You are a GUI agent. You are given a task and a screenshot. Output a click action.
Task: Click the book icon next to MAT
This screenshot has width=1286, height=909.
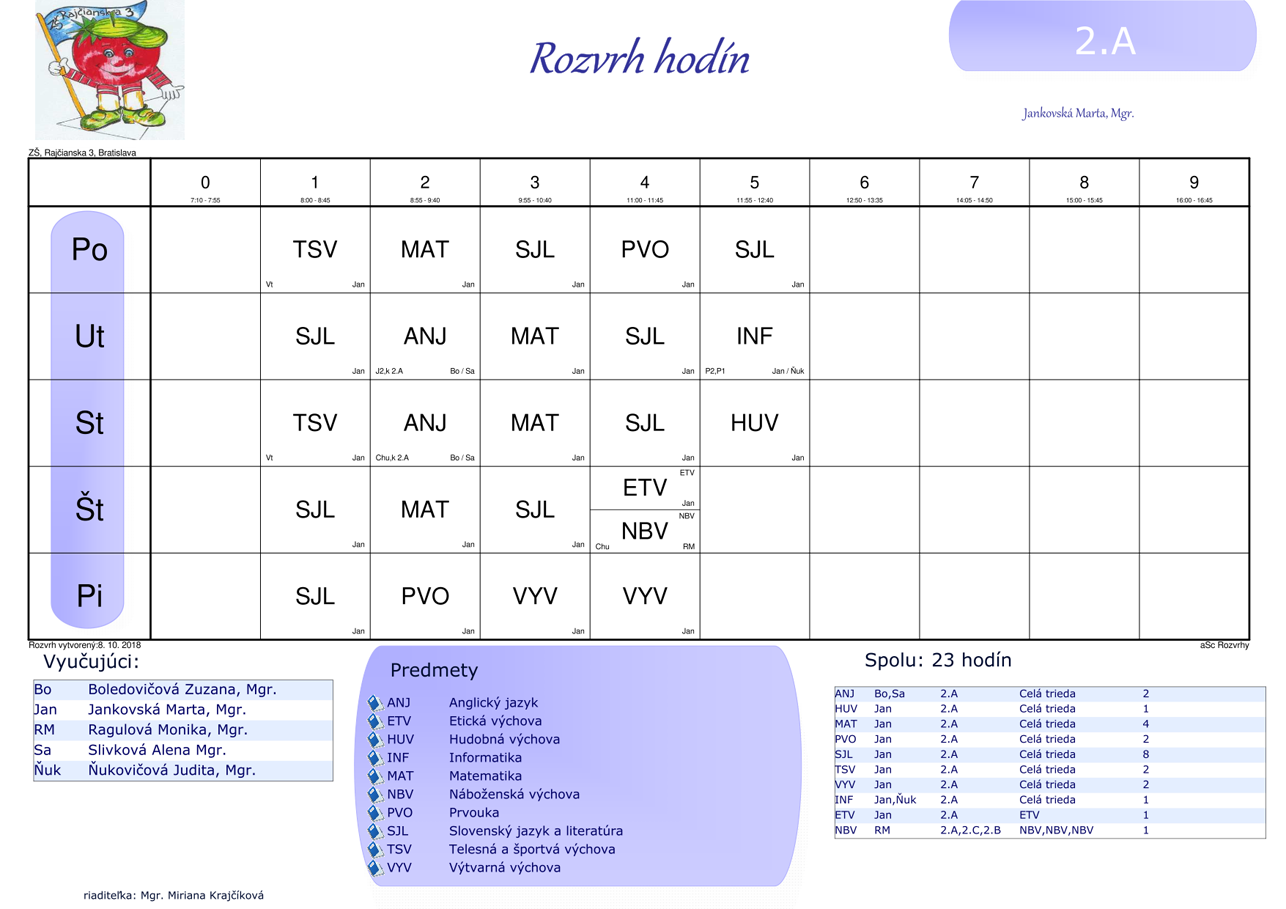[x=376, y=777]
